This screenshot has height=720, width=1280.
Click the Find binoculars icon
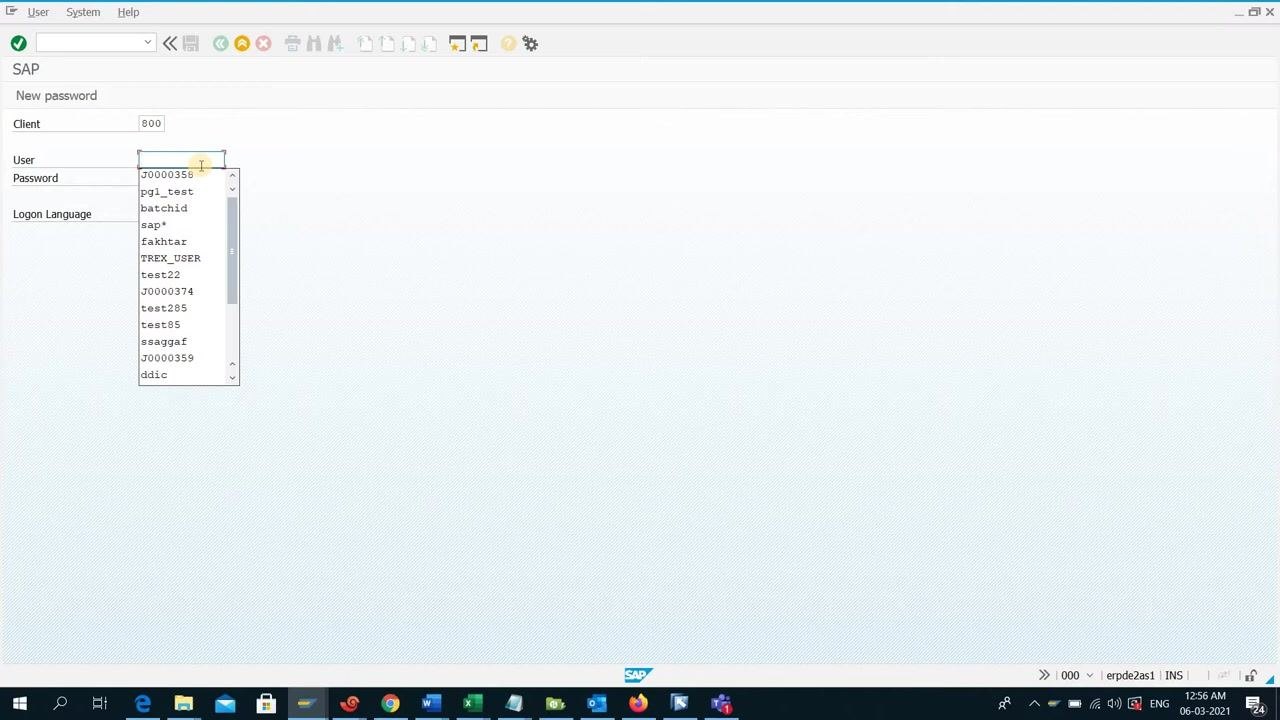[314, 43]
